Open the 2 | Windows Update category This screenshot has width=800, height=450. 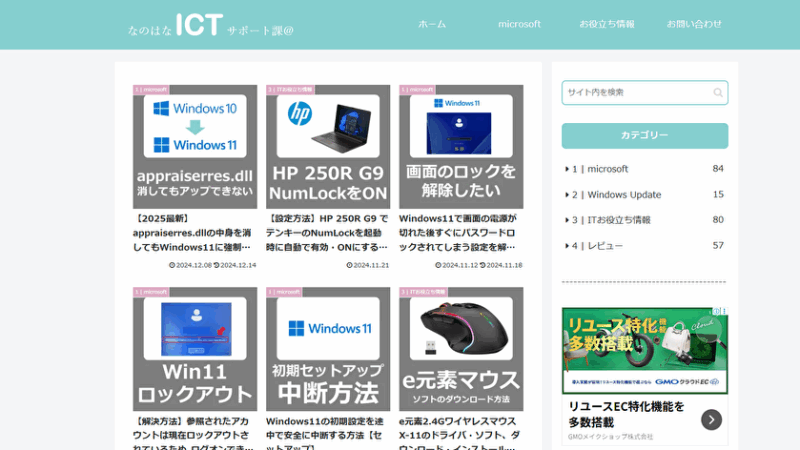point(644,194)
